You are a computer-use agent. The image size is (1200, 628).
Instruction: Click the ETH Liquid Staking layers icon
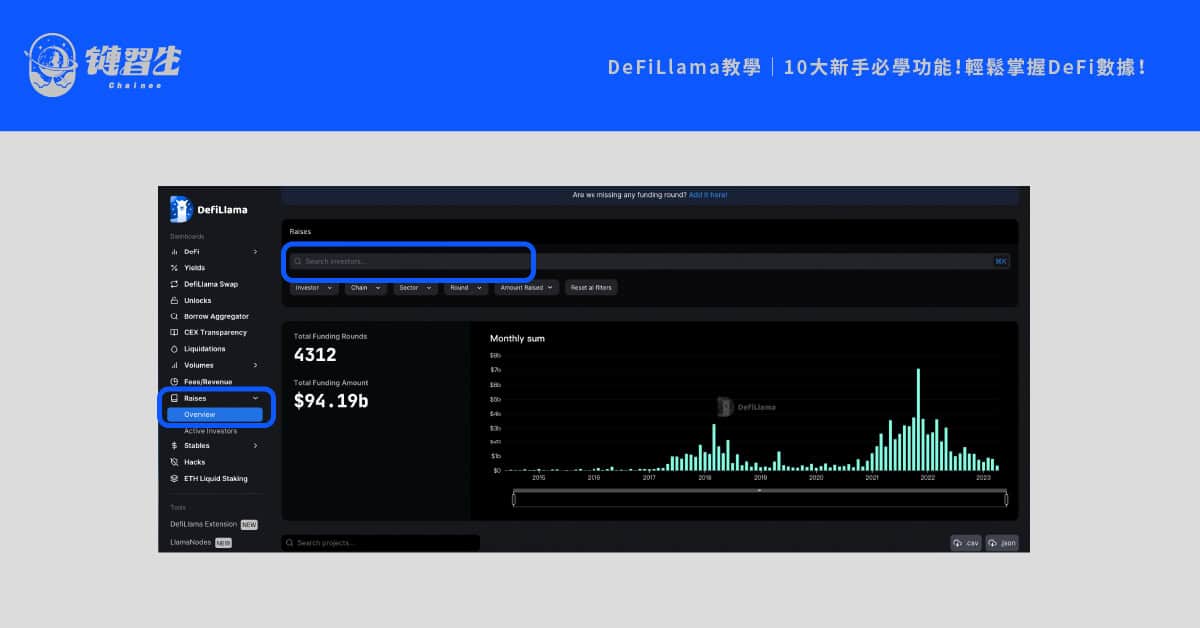[x=174, y=478]
